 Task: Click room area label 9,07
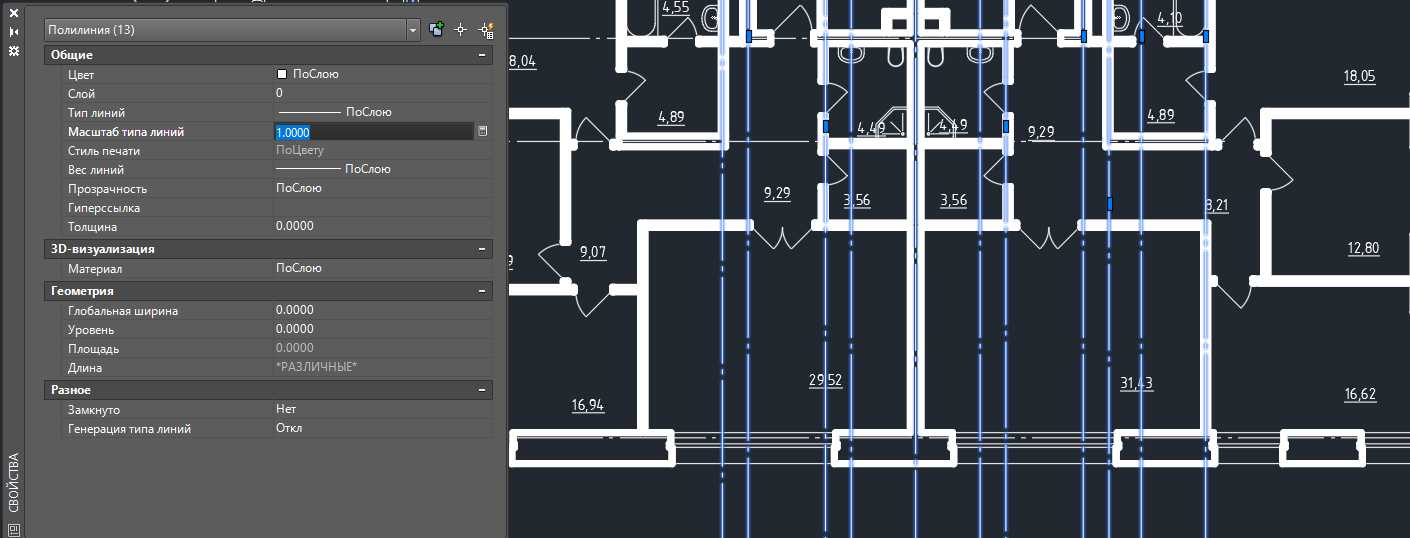593,253
